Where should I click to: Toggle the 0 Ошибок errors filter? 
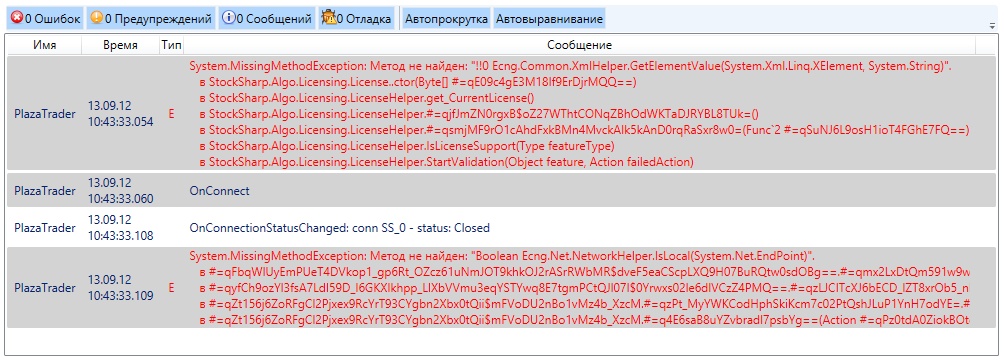tap(45, 19)
